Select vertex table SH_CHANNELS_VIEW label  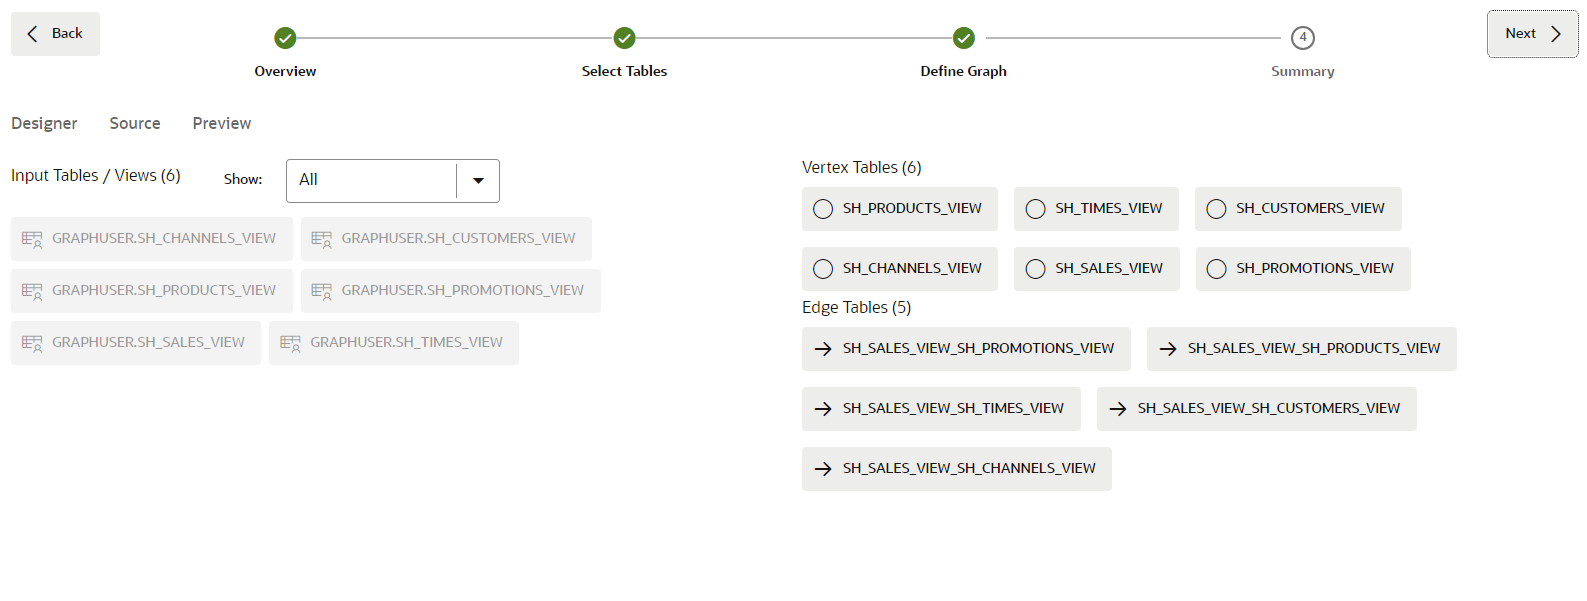pos(912,268)
